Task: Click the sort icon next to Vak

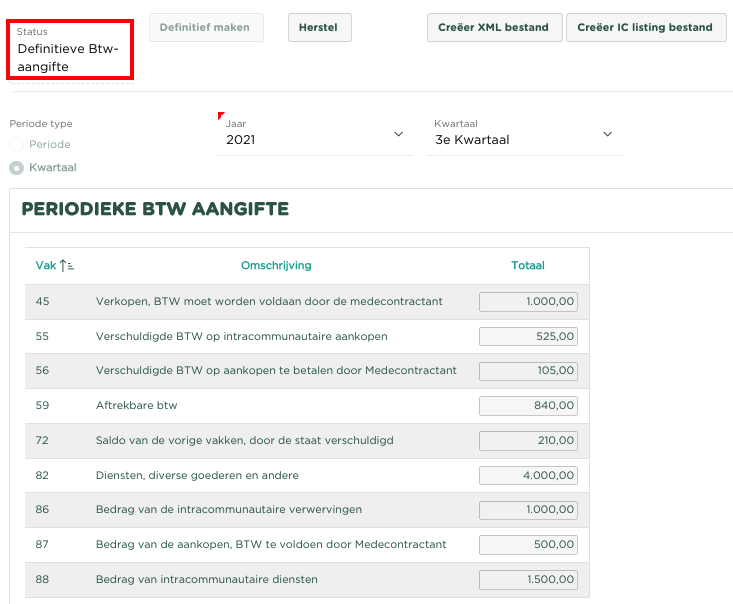Action: click(68, 266)
